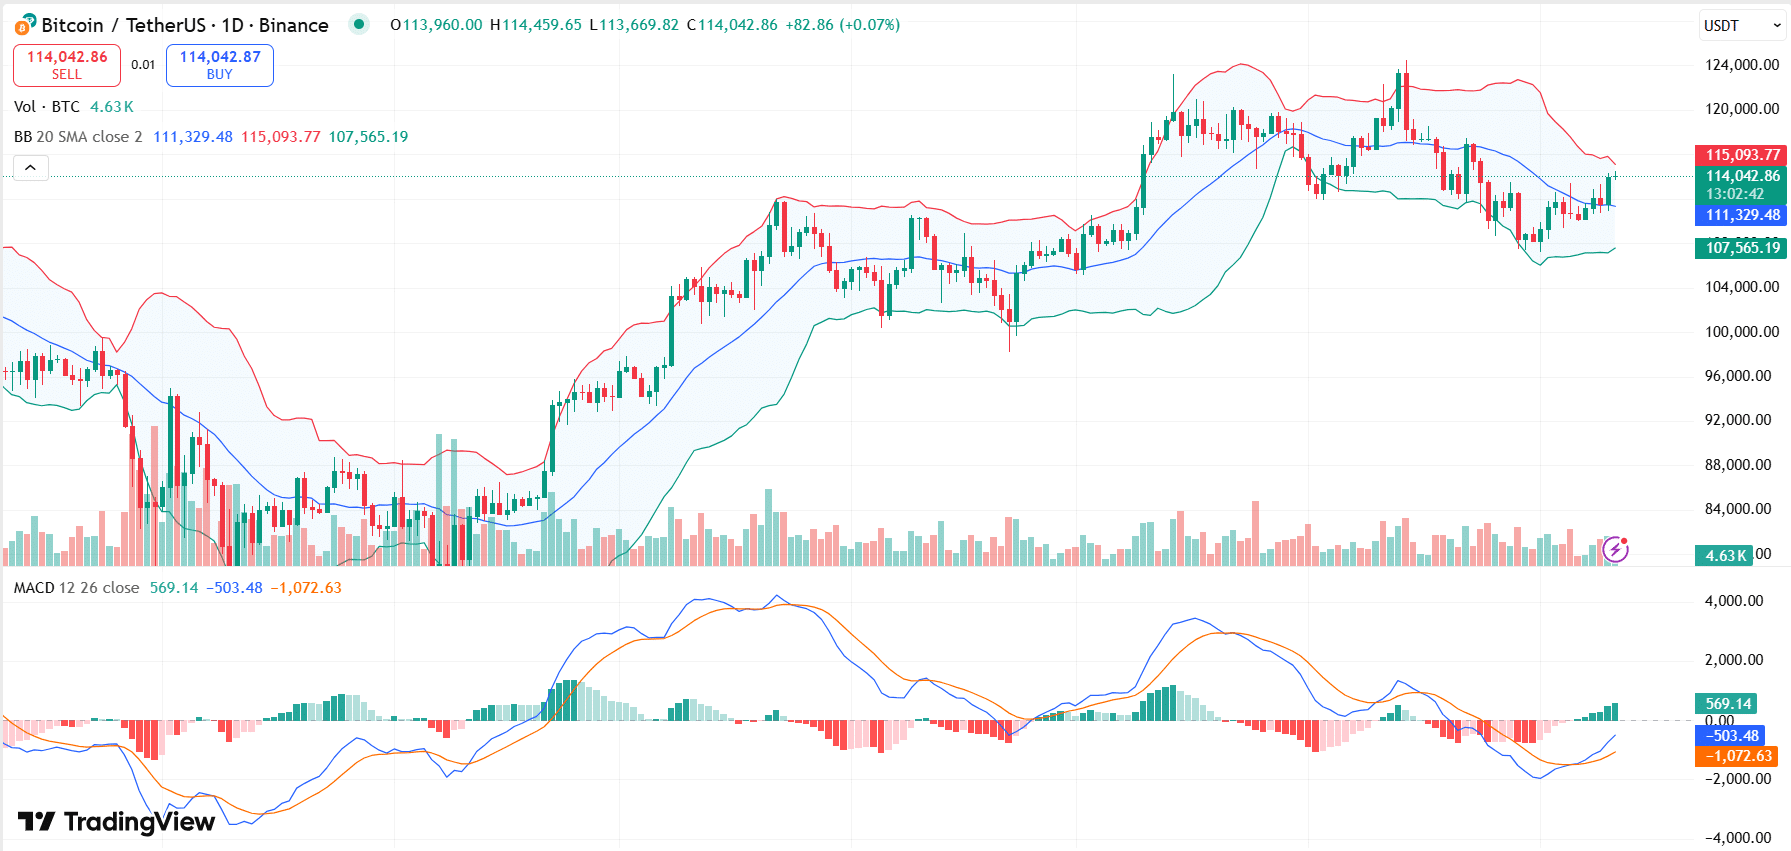Click the 0.01 spread value between buy and sell

click(x=143, y=64)
